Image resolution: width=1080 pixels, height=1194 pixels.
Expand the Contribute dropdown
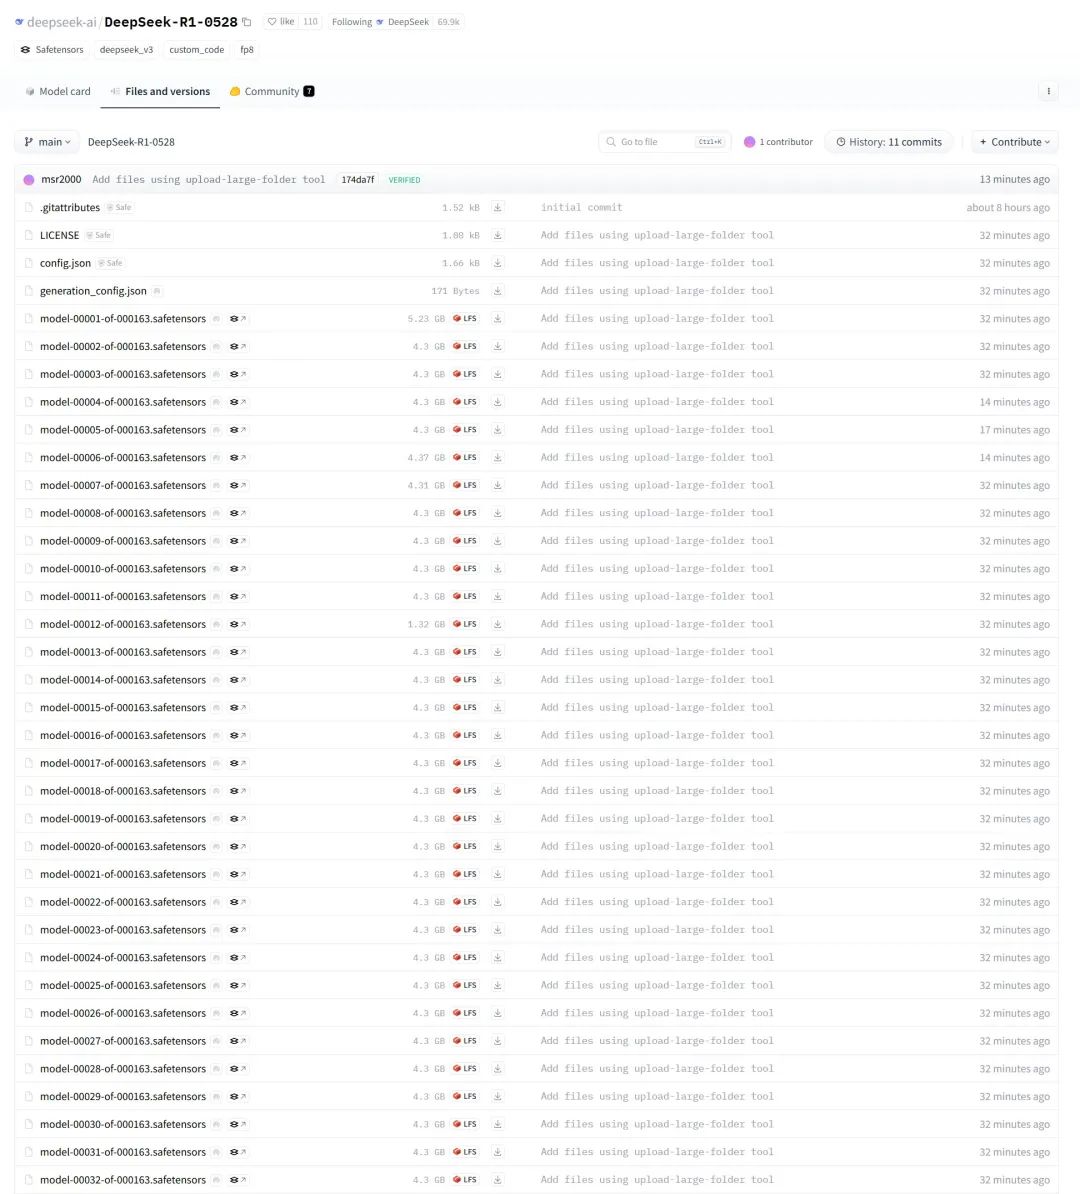point(1014,142)
